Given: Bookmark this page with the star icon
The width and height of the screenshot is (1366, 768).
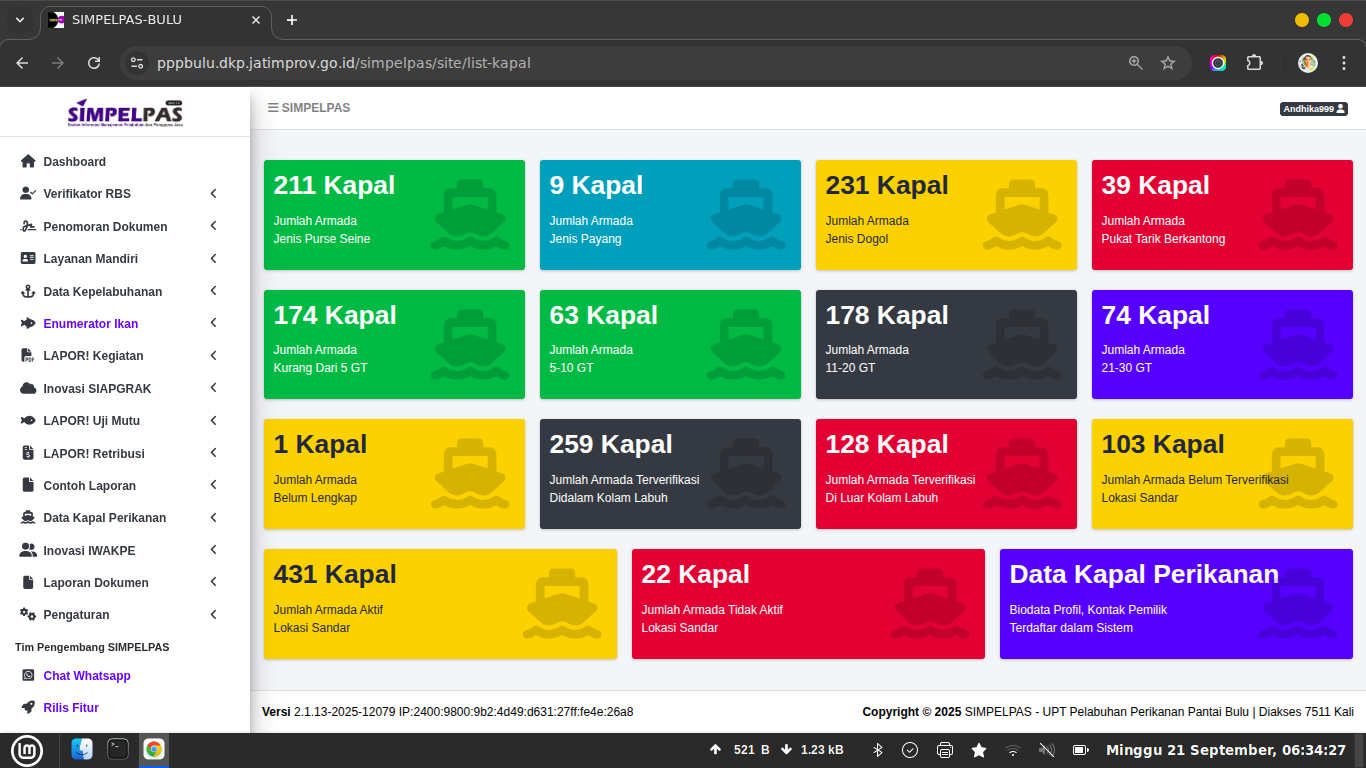Looking at the screenshot, I should coord(1167,63).
